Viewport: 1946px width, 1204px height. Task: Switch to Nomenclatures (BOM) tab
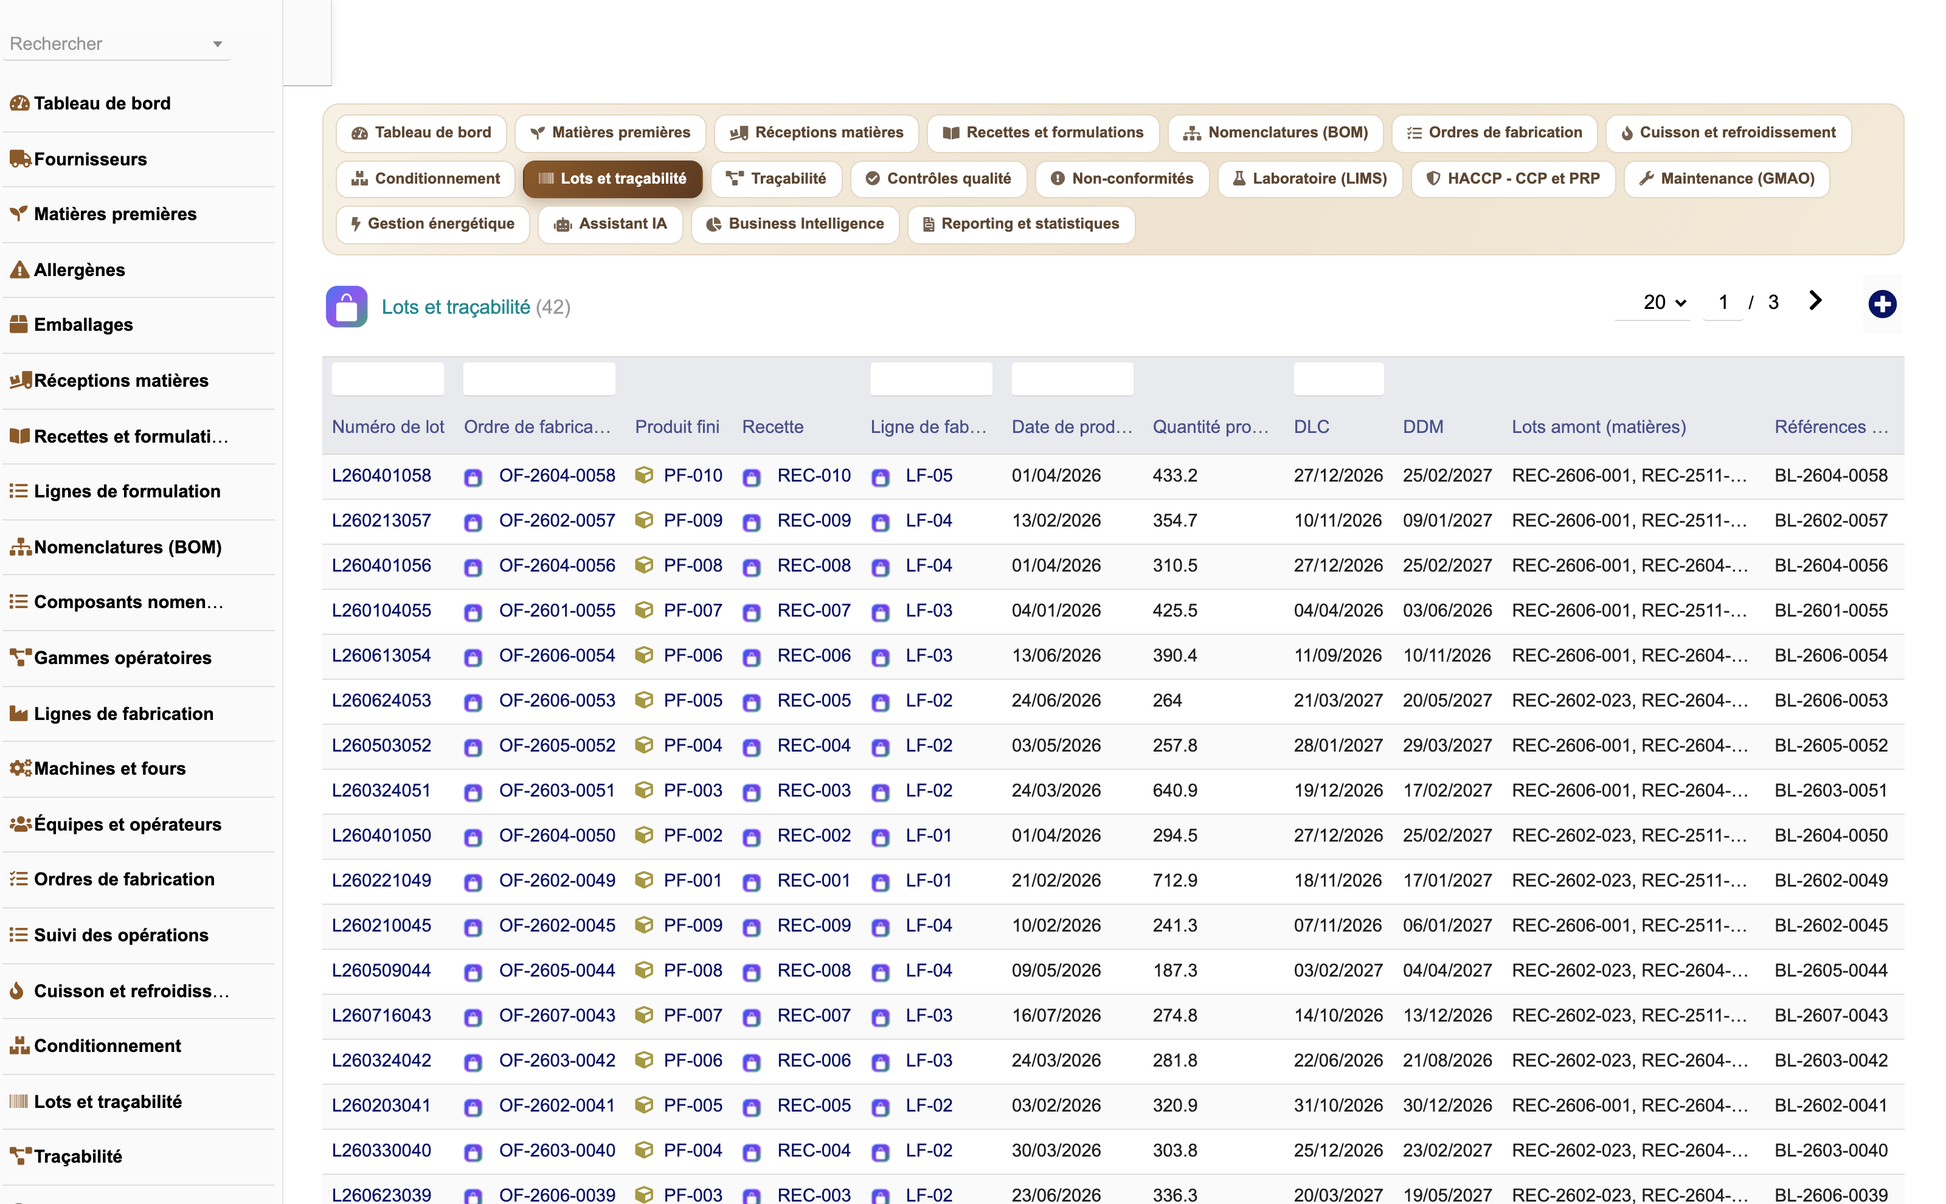click(1275, 133)
